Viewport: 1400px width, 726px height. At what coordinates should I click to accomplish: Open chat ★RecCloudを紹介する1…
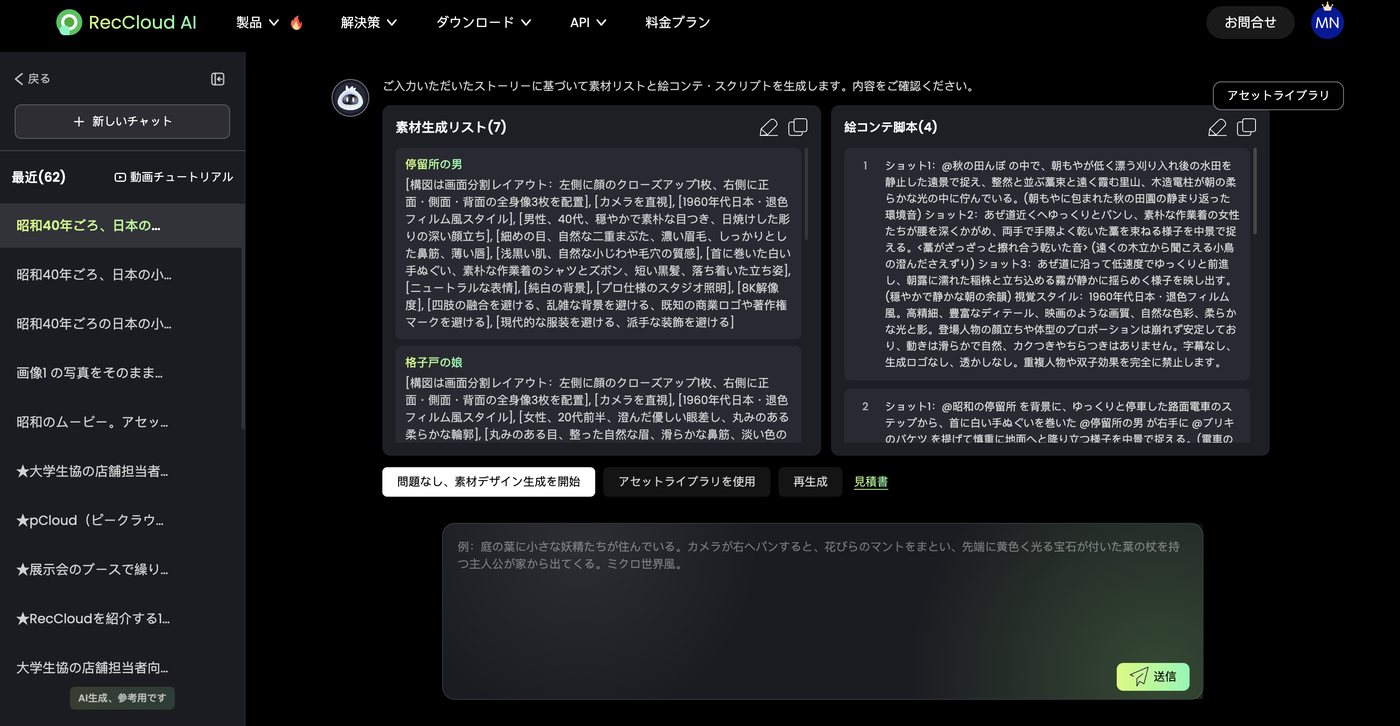click(x=122, y=618)
